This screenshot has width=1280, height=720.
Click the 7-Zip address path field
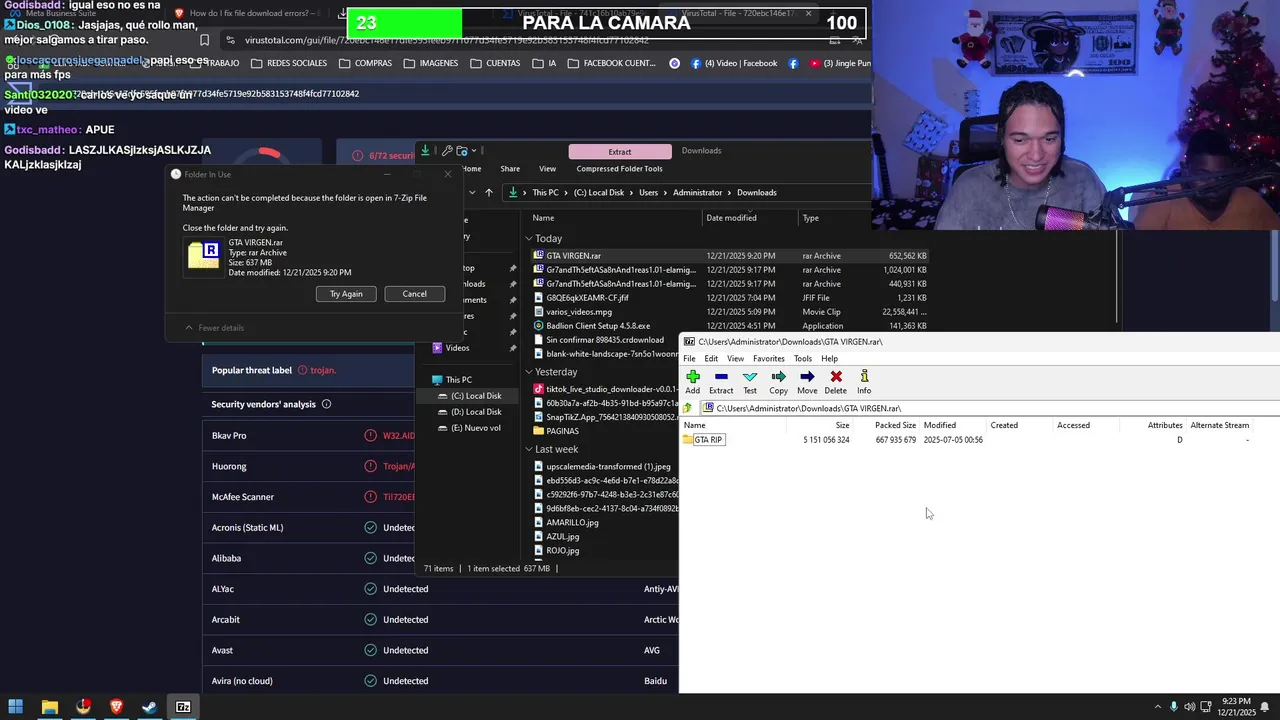pos(990,408)
